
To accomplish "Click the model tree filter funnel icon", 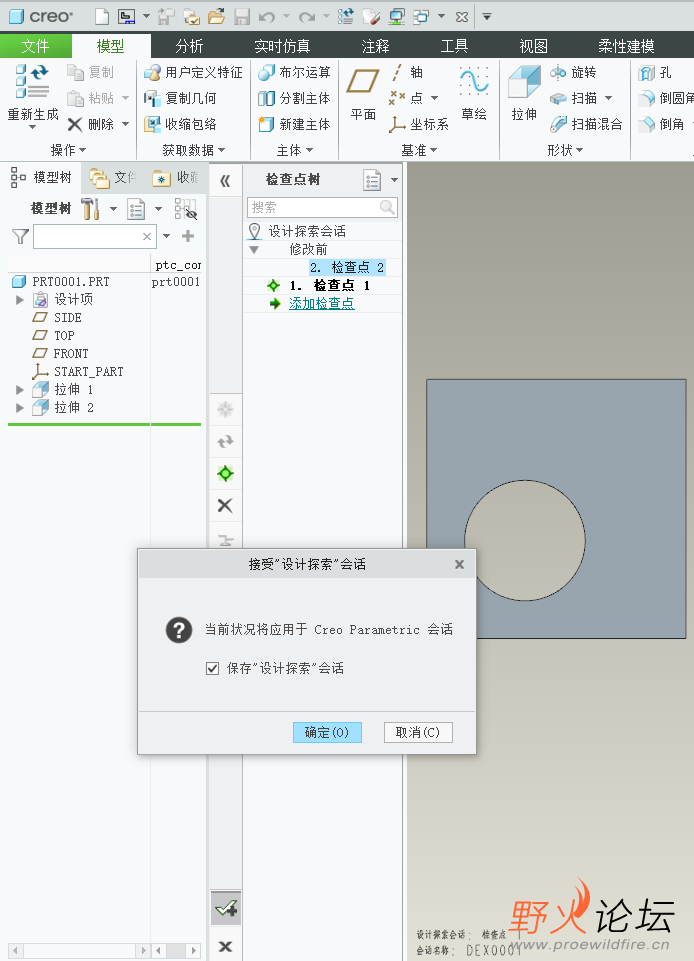I will click(x=20, y=237).
